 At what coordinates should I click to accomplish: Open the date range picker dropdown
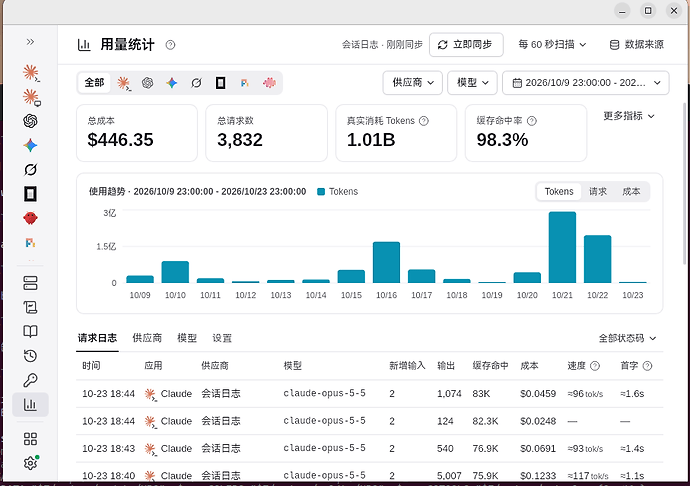[586, 83]
